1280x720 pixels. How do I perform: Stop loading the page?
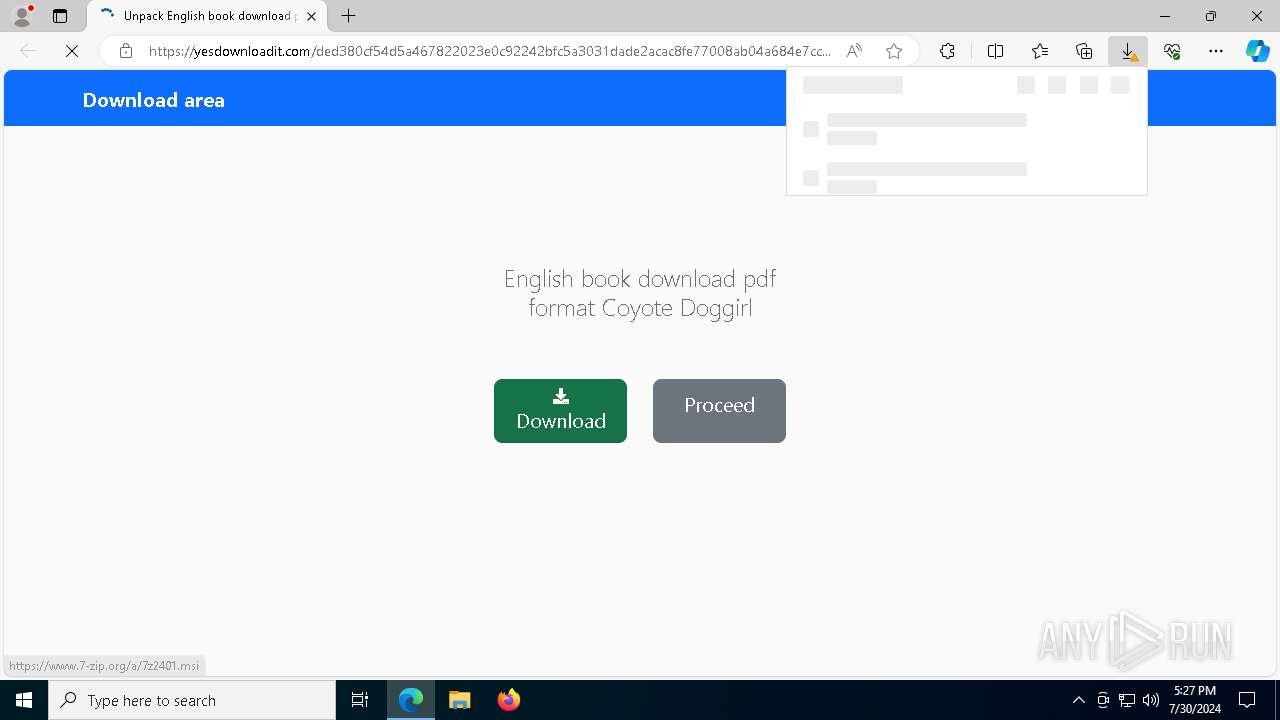click(72, 51)
